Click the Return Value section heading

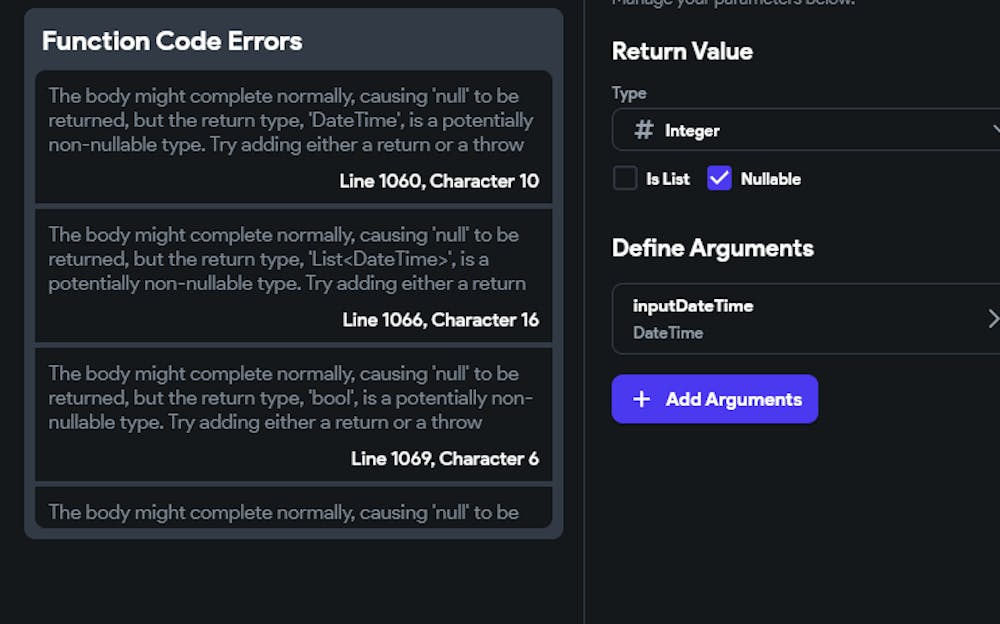(x=682, y=51)
